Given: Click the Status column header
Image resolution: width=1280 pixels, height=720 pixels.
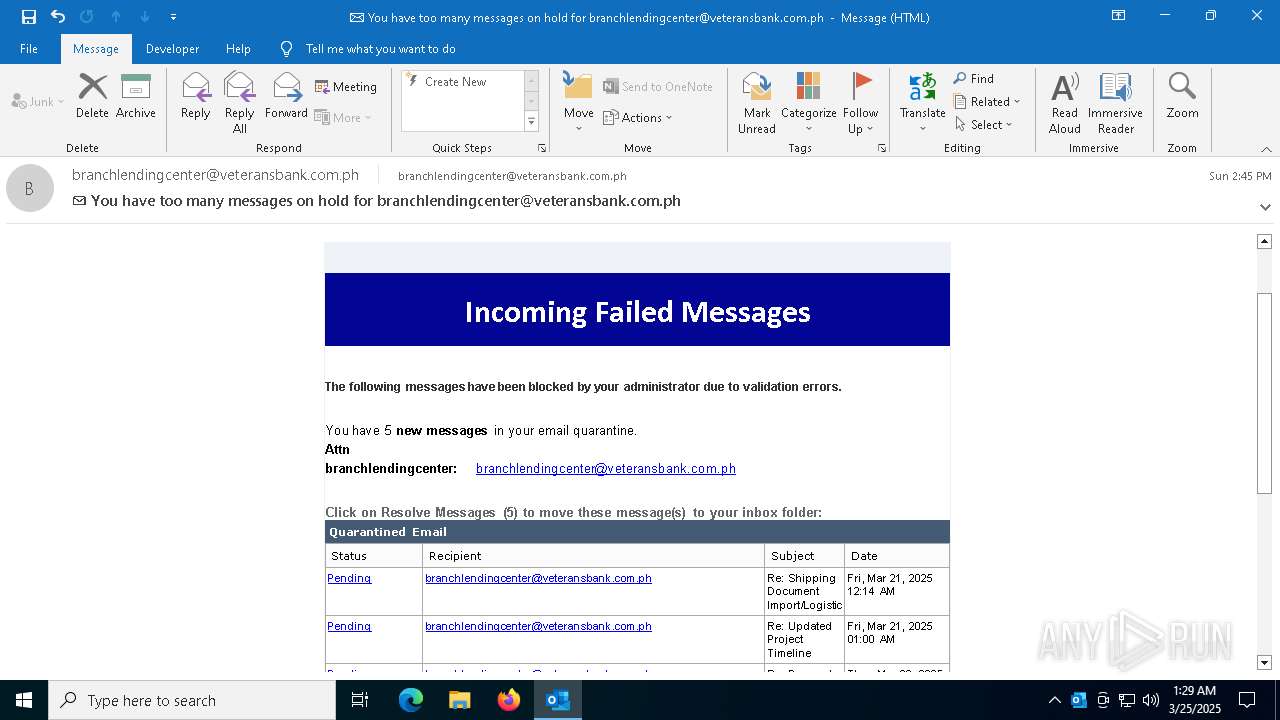Looking at the screenshot, I should click(x=374, y=556).
